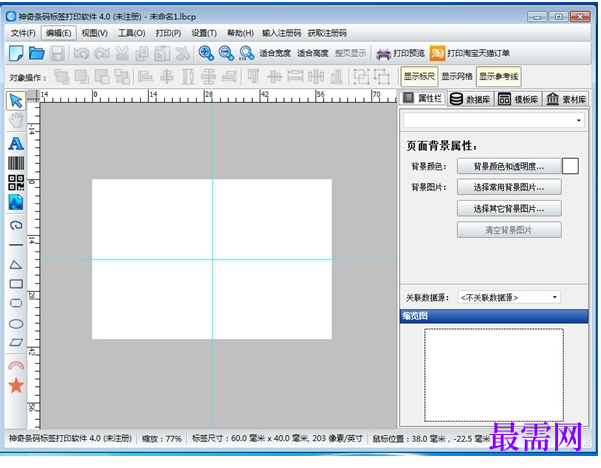Switch to the 属性栏 tab
This screenshot has height=468, width=601.
[x=423, y=99]
